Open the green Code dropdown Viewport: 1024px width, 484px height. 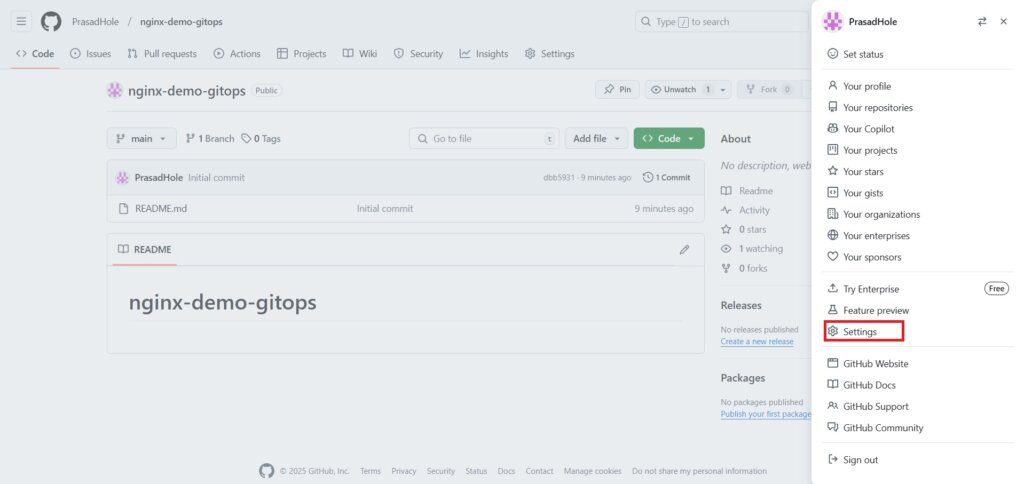point(669,138)
